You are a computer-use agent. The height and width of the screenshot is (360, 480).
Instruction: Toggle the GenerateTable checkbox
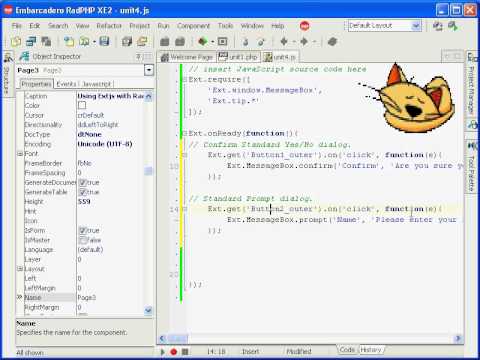point(82,192)
